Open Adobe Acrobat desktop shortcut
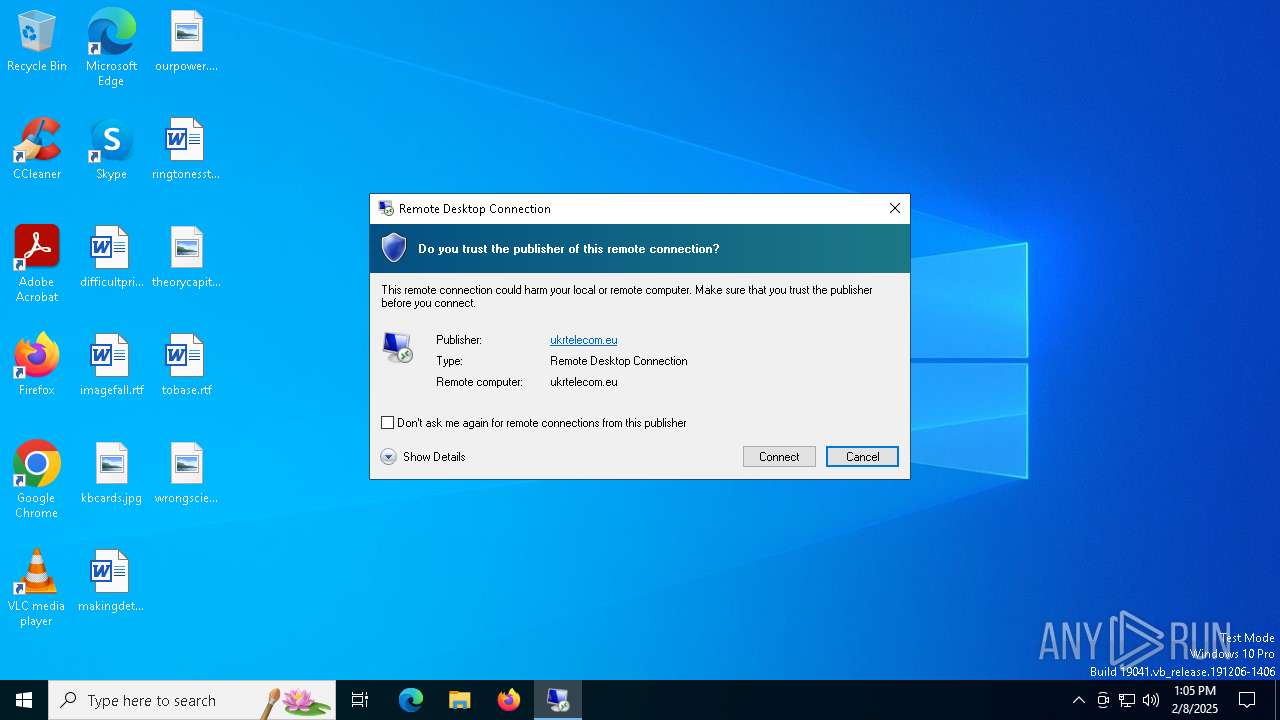 point(37,264)
